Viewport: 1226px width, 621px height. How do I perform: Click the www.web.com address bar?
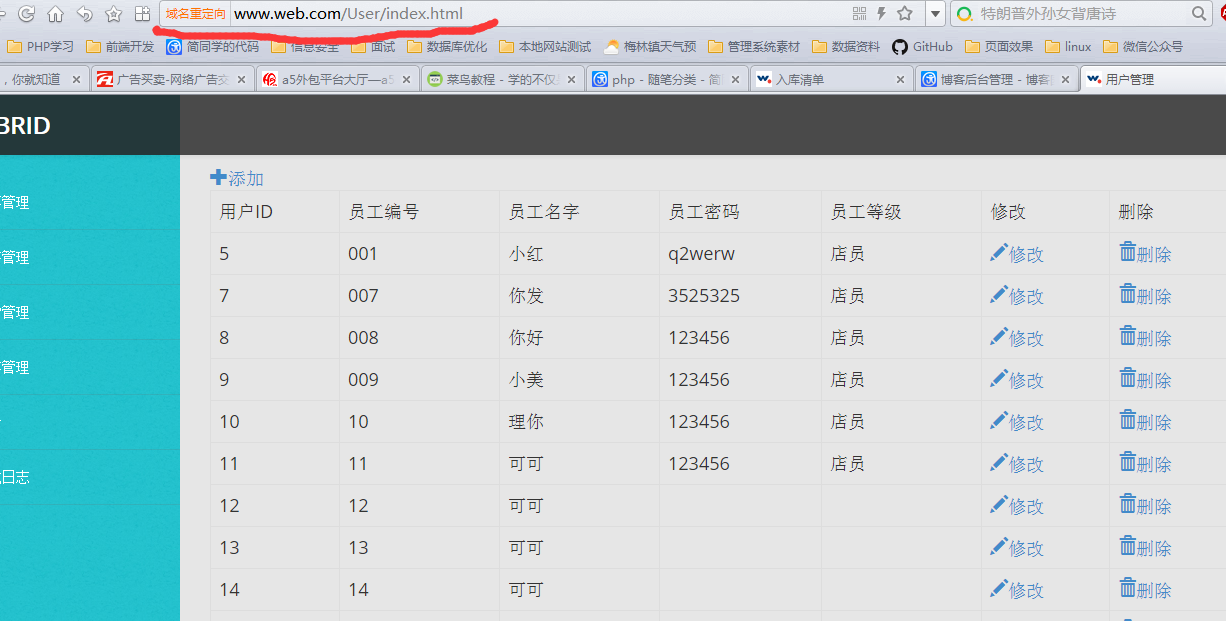point(540,14)
